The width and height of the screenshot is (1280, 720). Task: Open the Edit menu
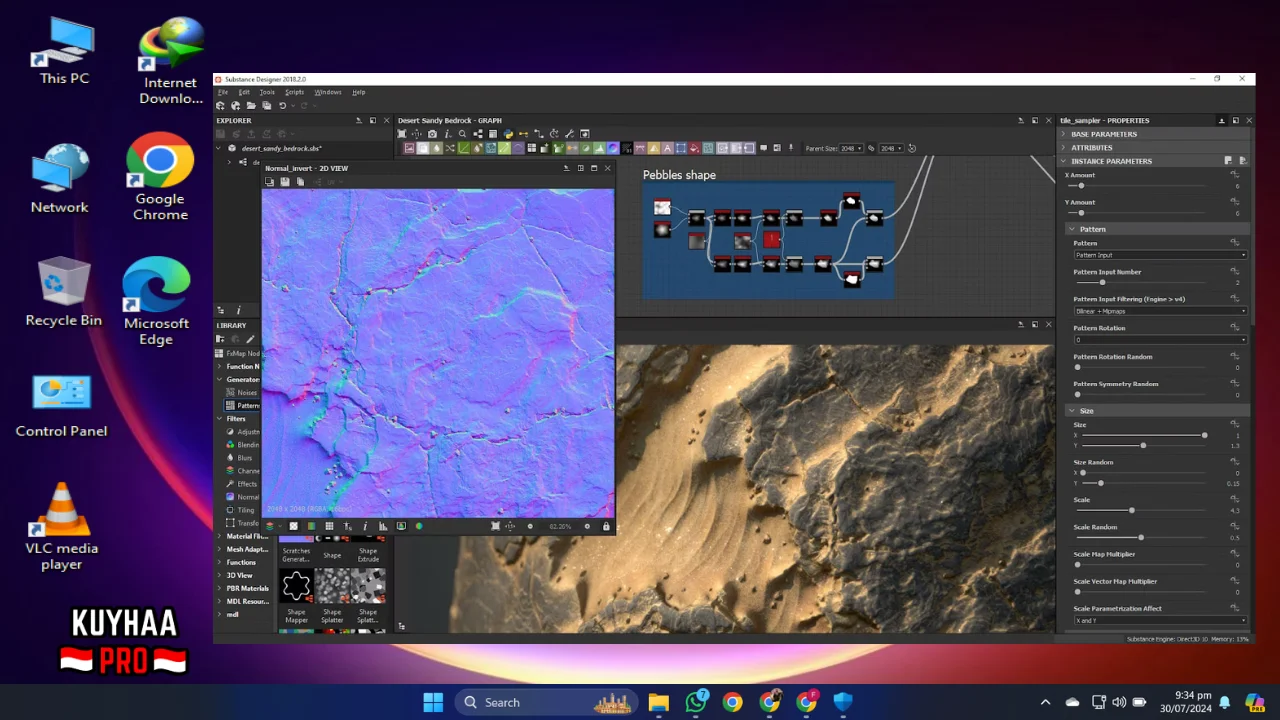coord(244,92)
